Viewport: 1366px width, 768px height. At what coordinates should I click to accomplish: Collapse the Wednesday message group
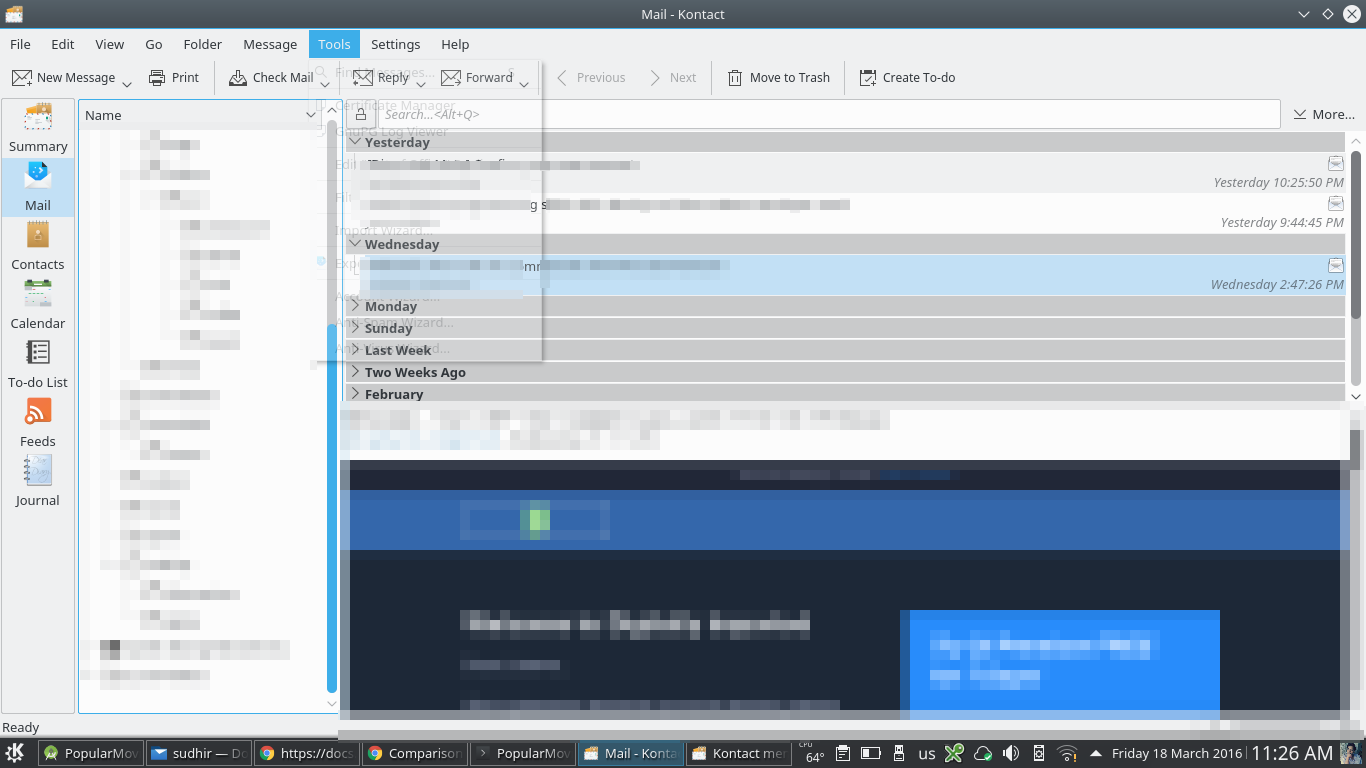pos(354,243)
